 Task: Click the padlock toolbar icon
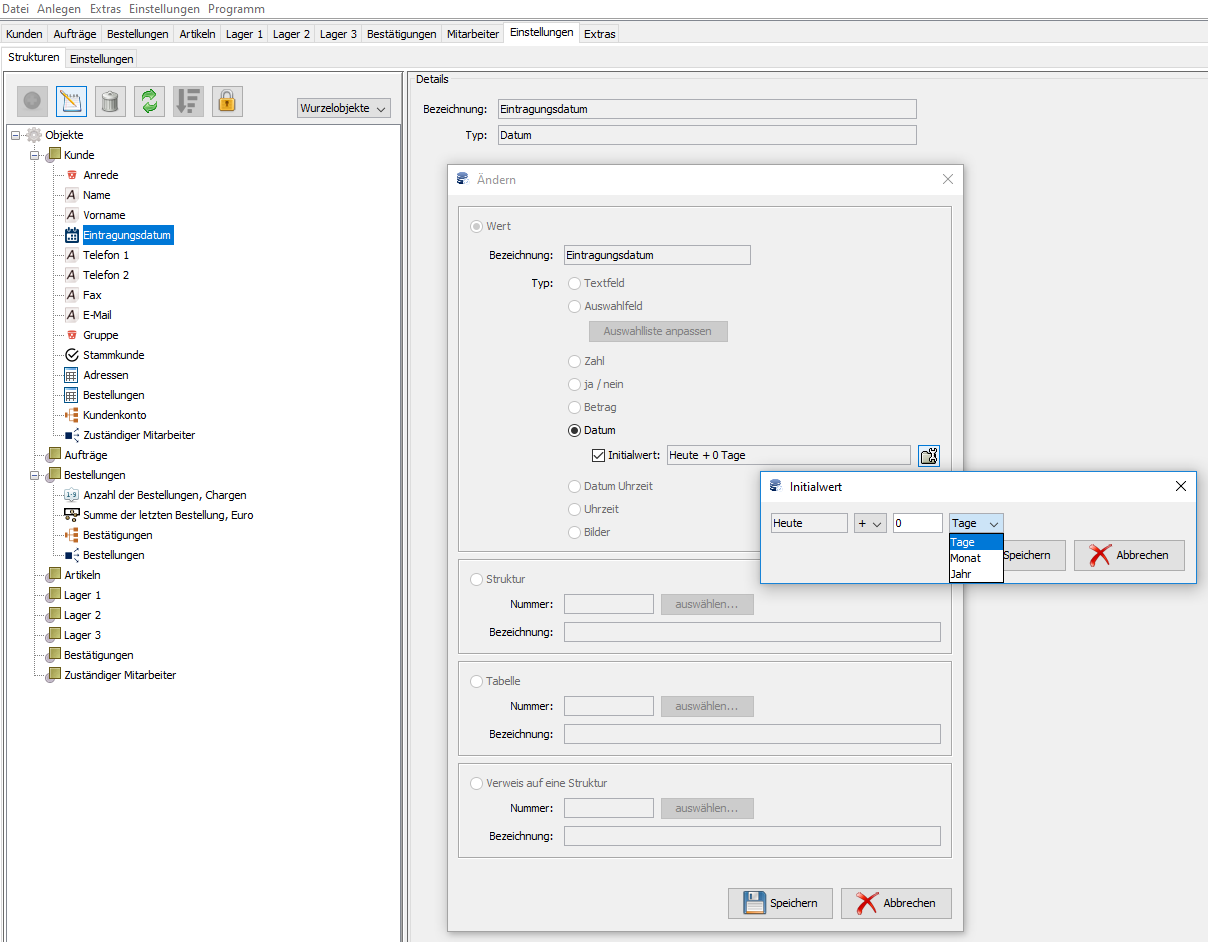point(227,101)
